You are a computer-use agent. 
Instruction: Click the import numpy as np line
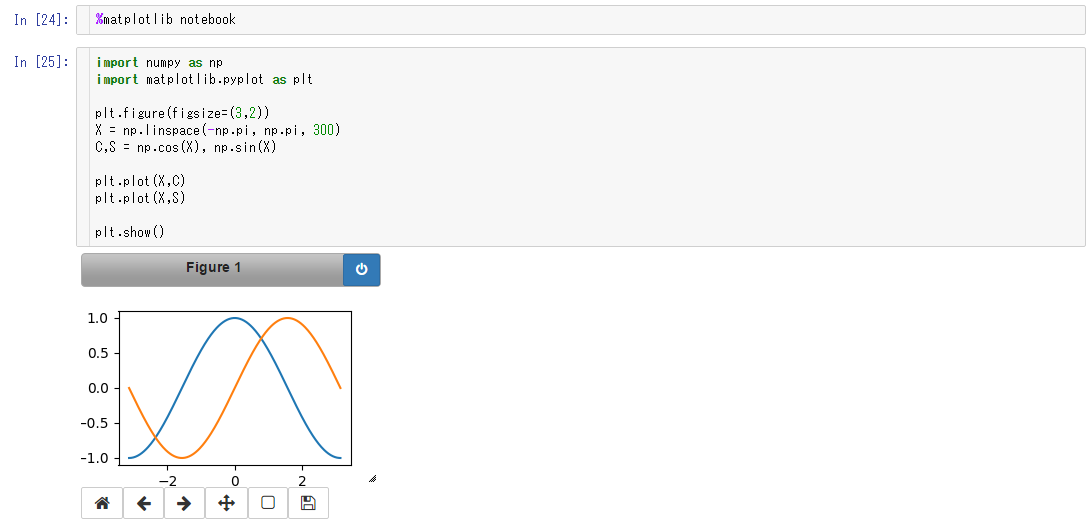[159, 63]
